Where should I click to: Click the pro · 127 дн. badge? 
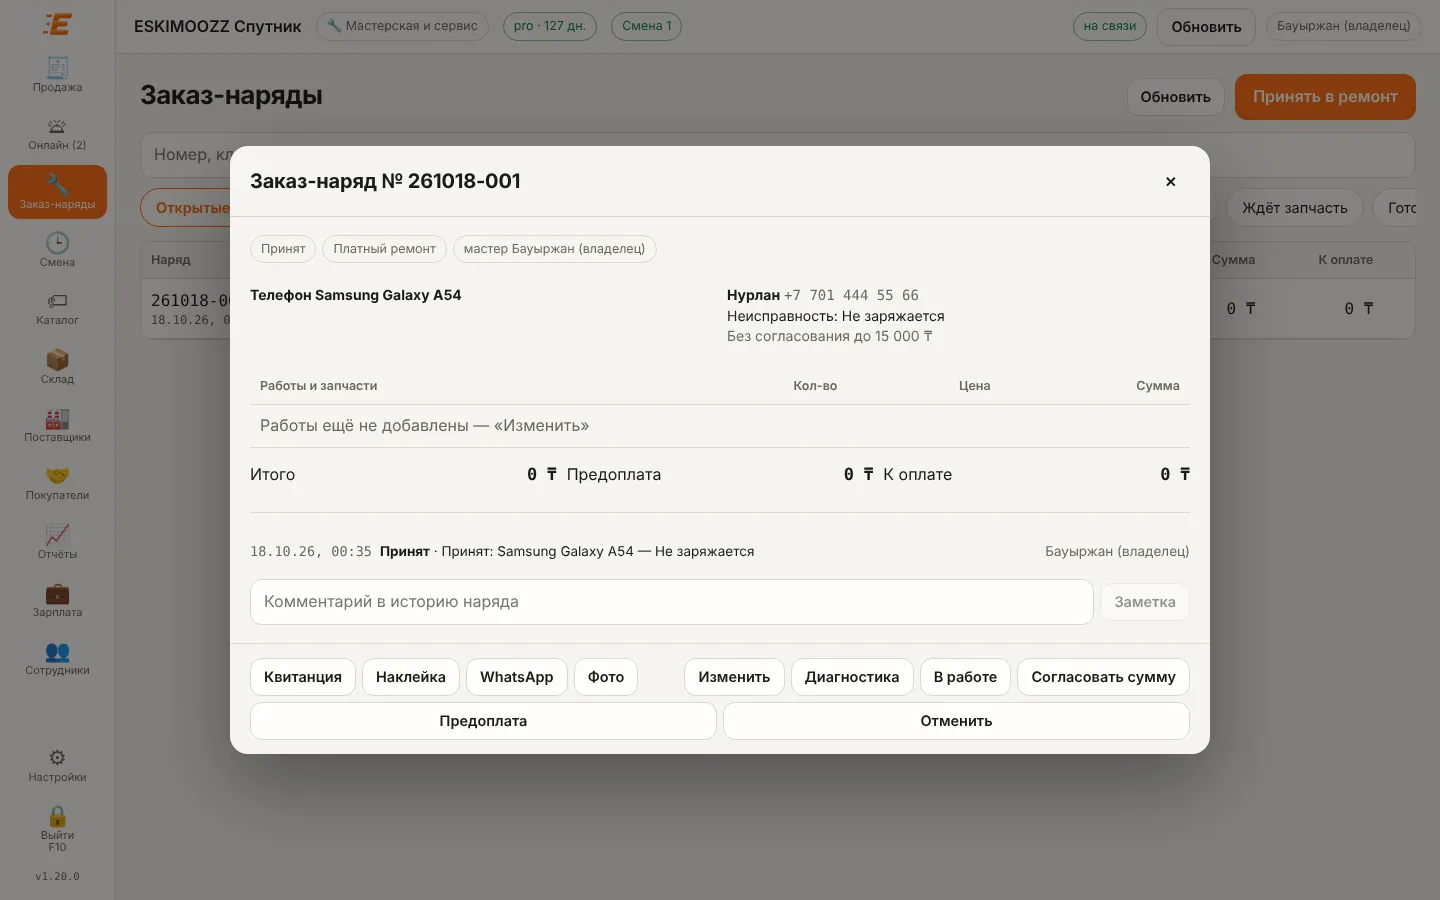click(550, 26)
